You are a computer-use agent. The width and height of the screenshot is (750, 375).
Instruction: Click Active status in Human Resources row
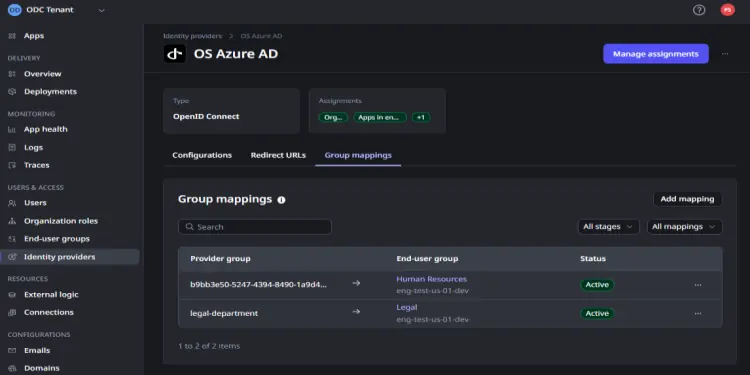pyautogui.click(x=597, y=285)
